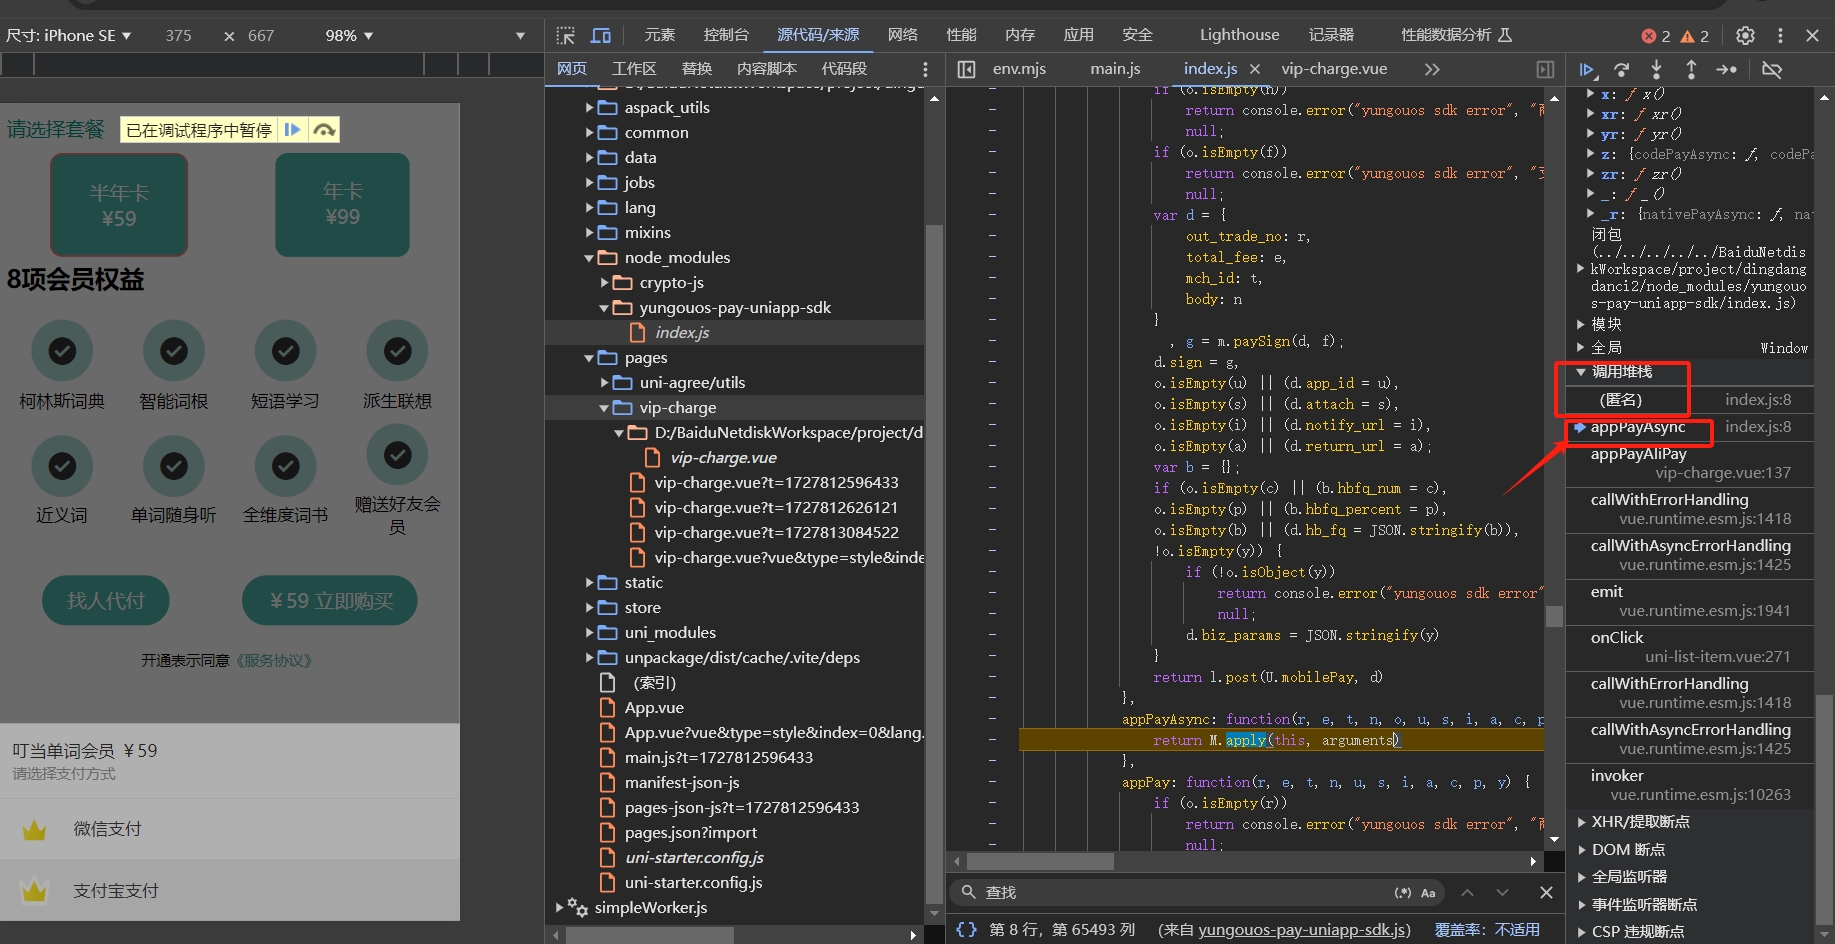Screen dimensions: 1835x944
Task: Expand the simpleWorker.js entry
Action: 560,908
